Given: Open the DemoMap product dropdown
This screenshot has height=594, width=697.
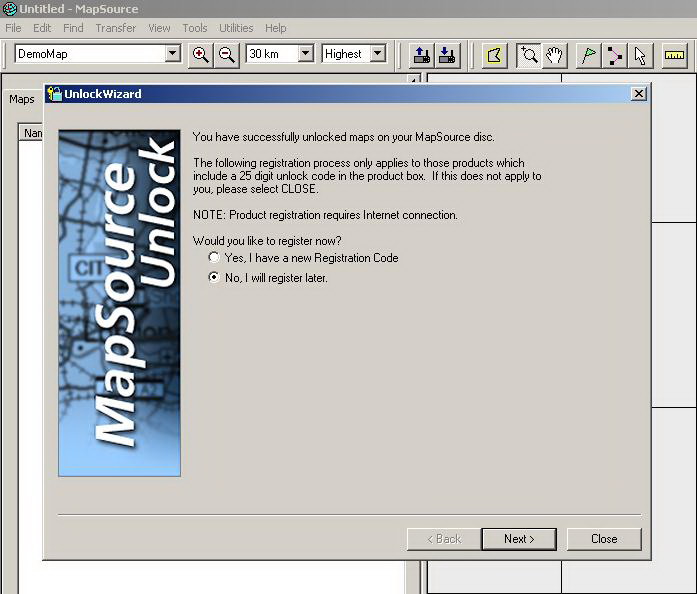Looking at the screenshot, I should pyautogui.click(x=173, y=54).
